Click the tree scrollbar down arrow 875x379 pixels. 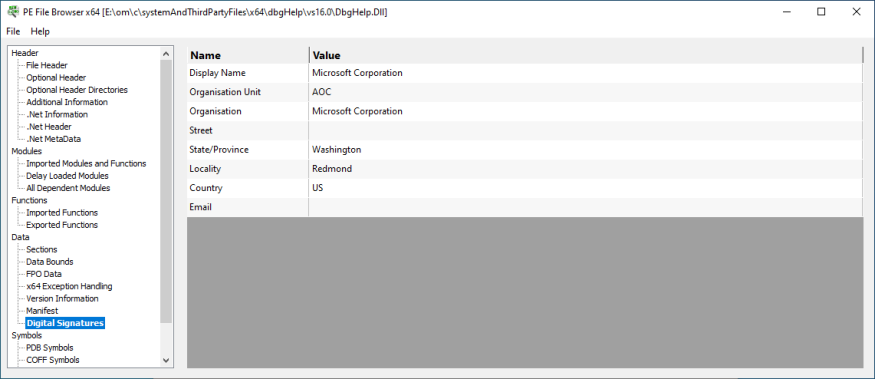[166, 360]
